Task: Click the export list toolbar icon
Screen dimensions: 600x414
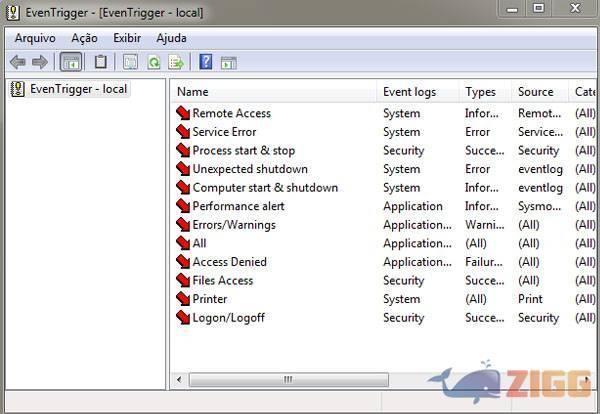Action: (x=176, y=62)
